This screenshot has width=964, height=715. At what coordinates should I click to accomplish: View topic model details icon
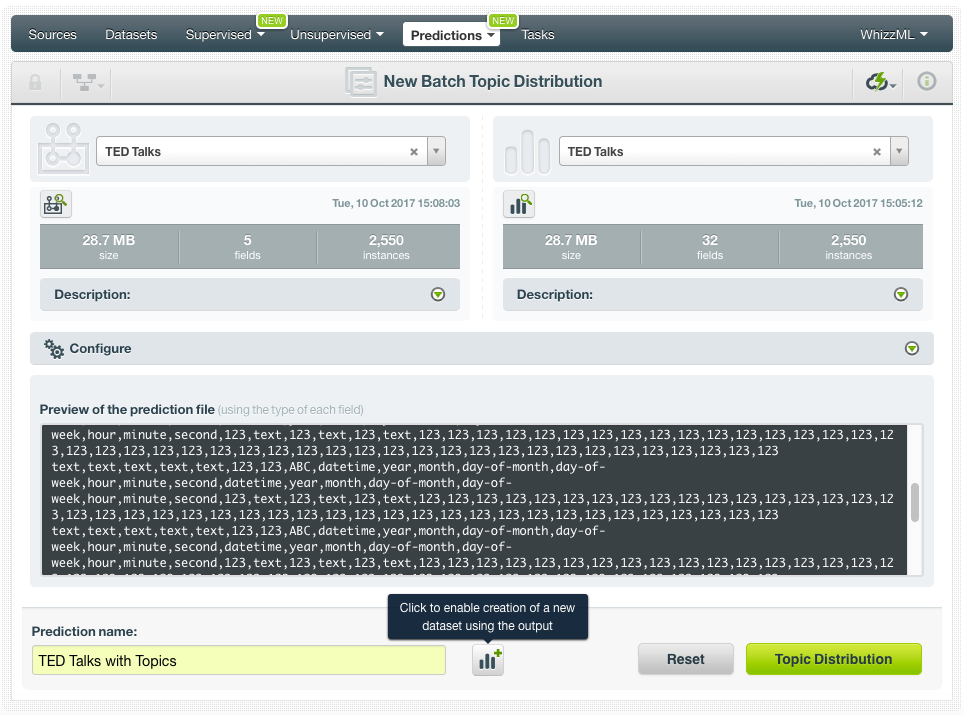(x=56, y=205)
